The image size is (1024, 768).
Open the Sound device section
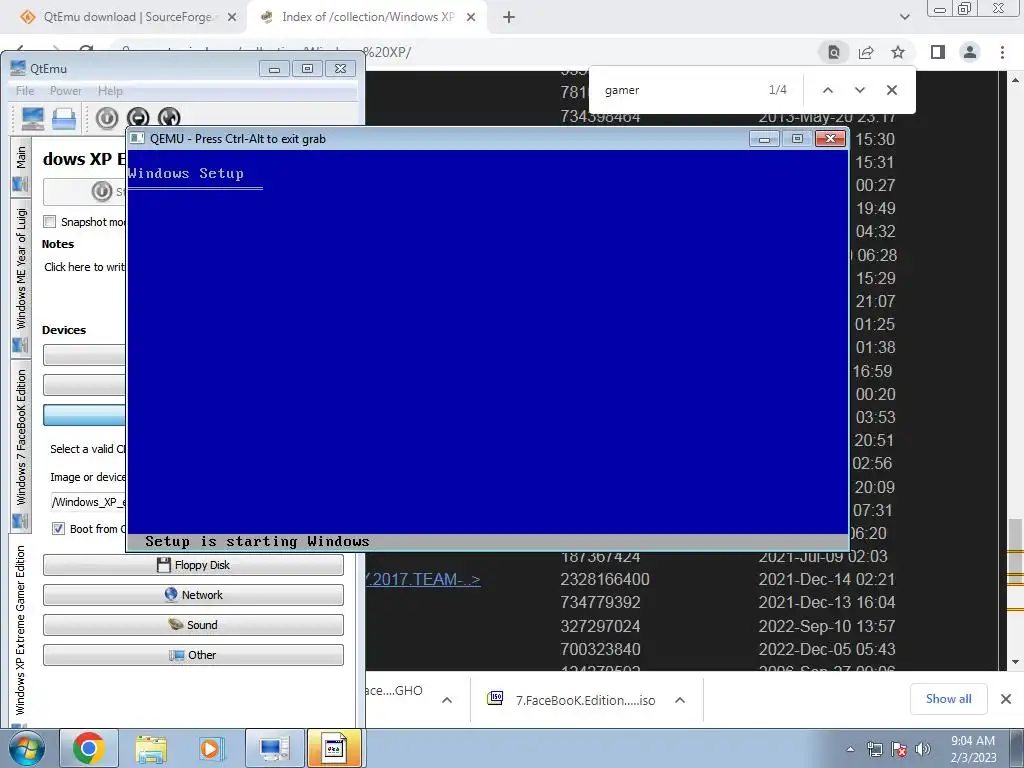pyautogui.click(x=193, y=625)
